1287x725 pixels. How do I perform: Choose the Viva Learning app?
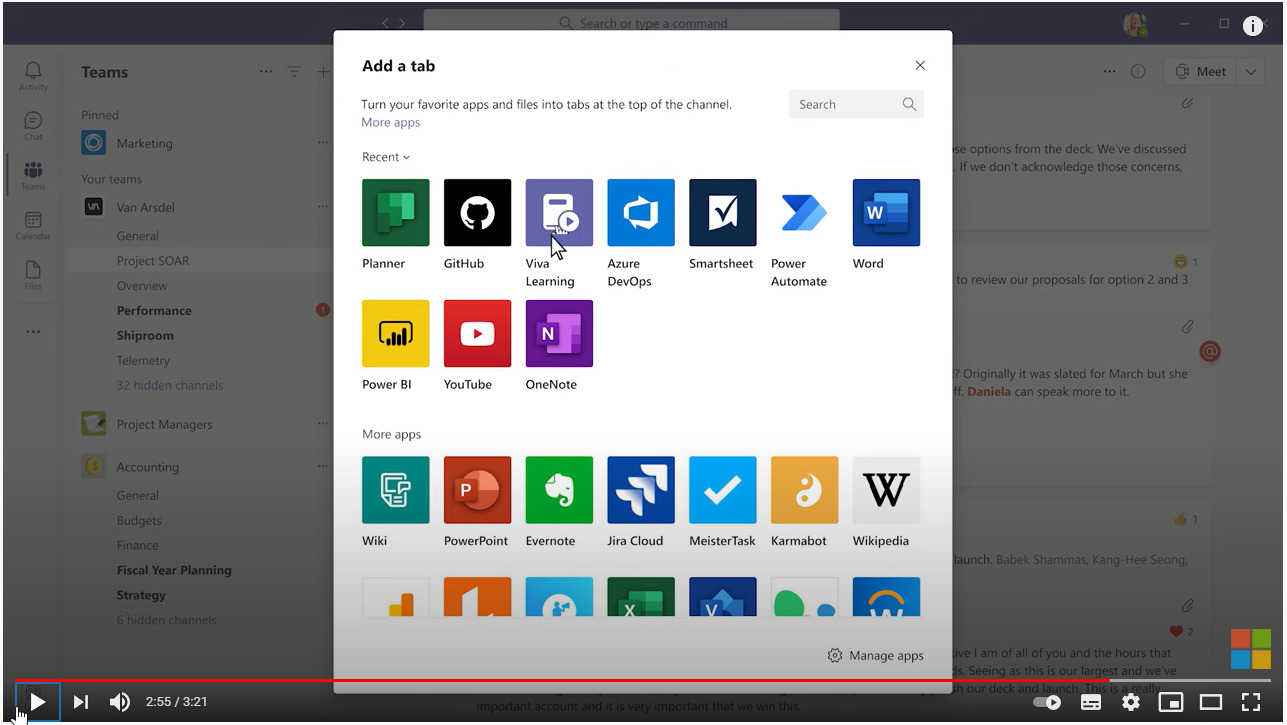coord(560,212)
